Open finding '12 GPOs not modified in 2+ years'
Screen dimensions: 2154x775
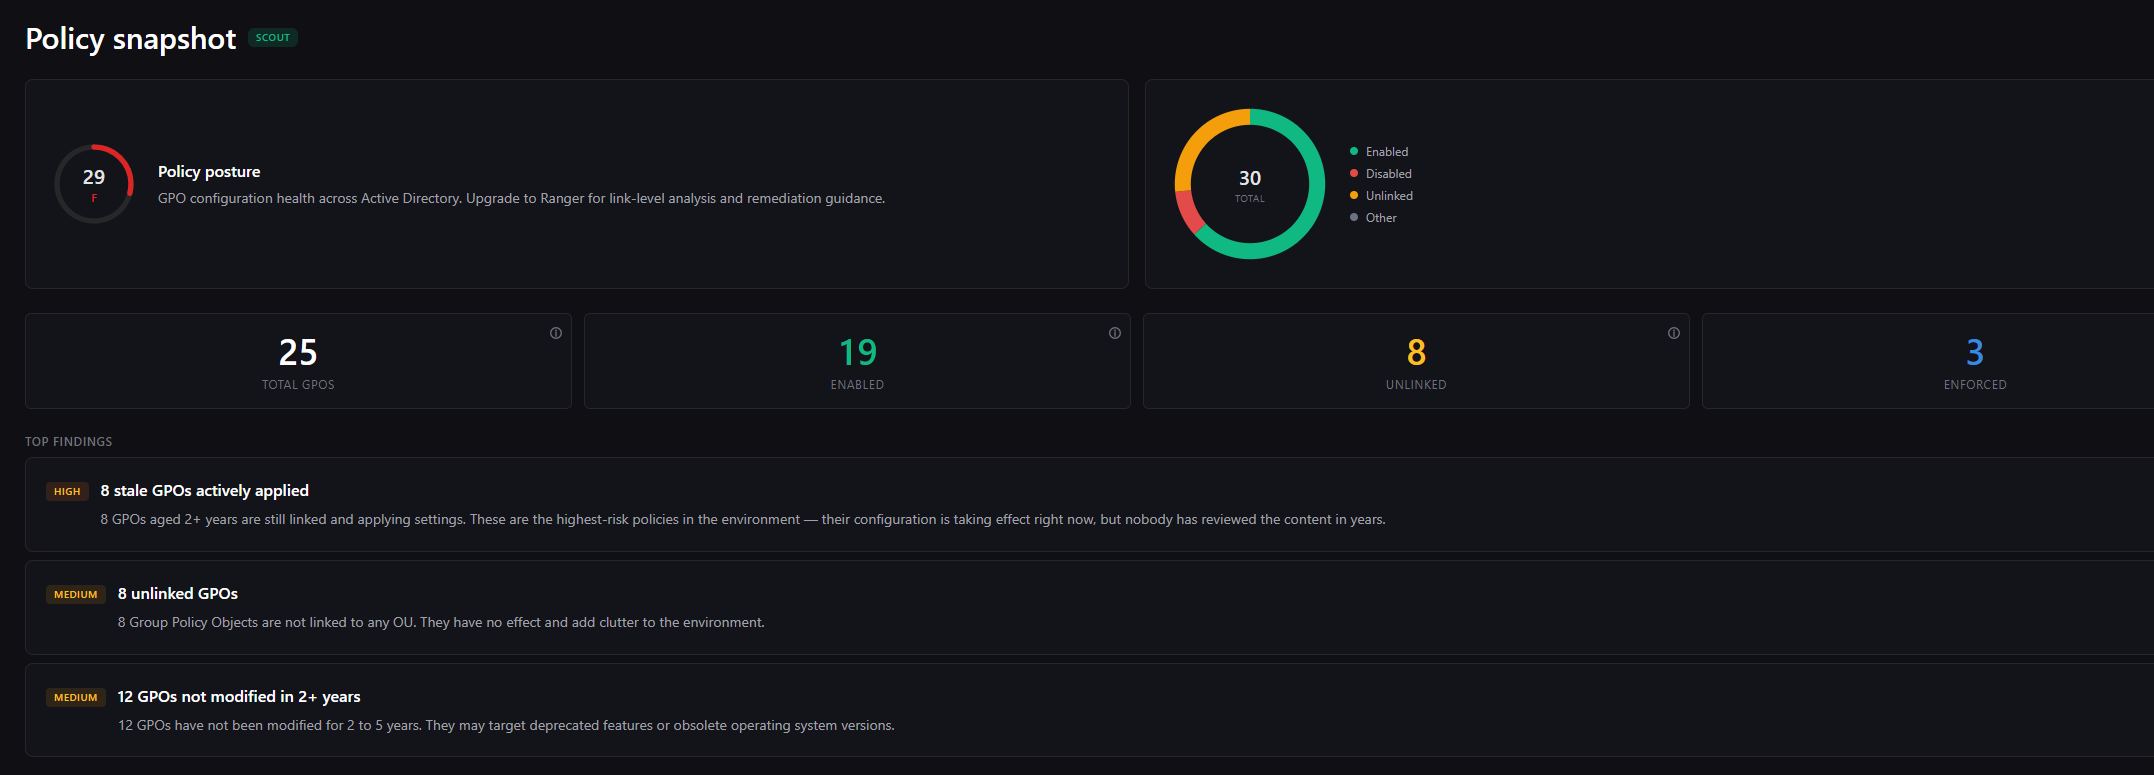click(1089, 710)
